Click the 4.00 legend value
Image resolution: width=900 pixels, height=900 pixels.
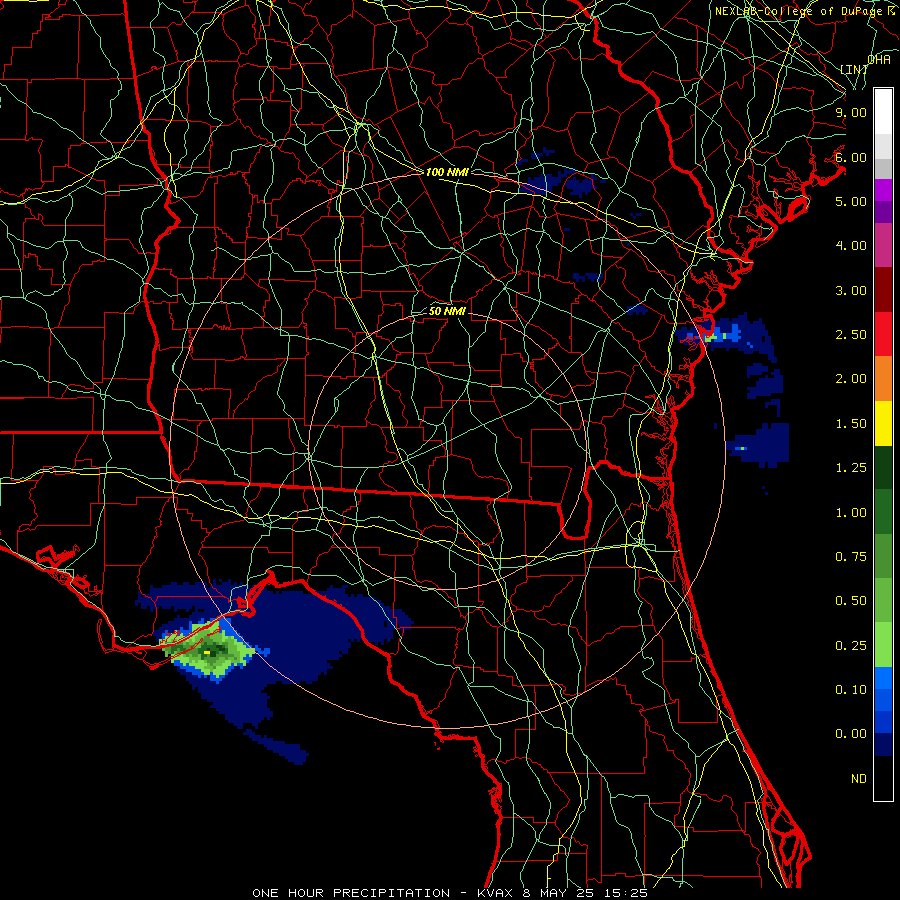[x=851, y=246]
